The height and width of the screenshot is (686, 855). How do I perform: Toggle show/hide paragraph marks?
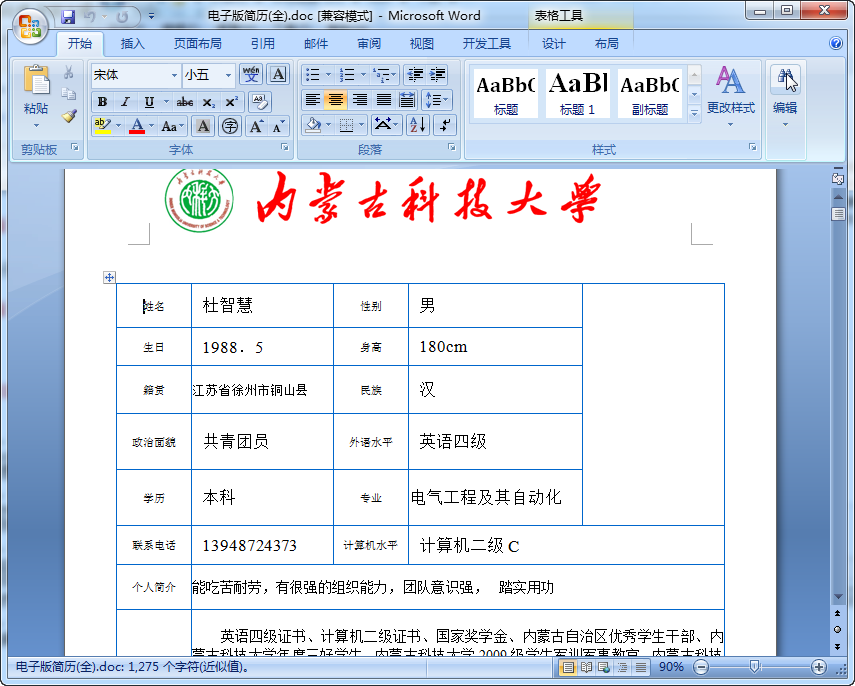pos(445,125)
